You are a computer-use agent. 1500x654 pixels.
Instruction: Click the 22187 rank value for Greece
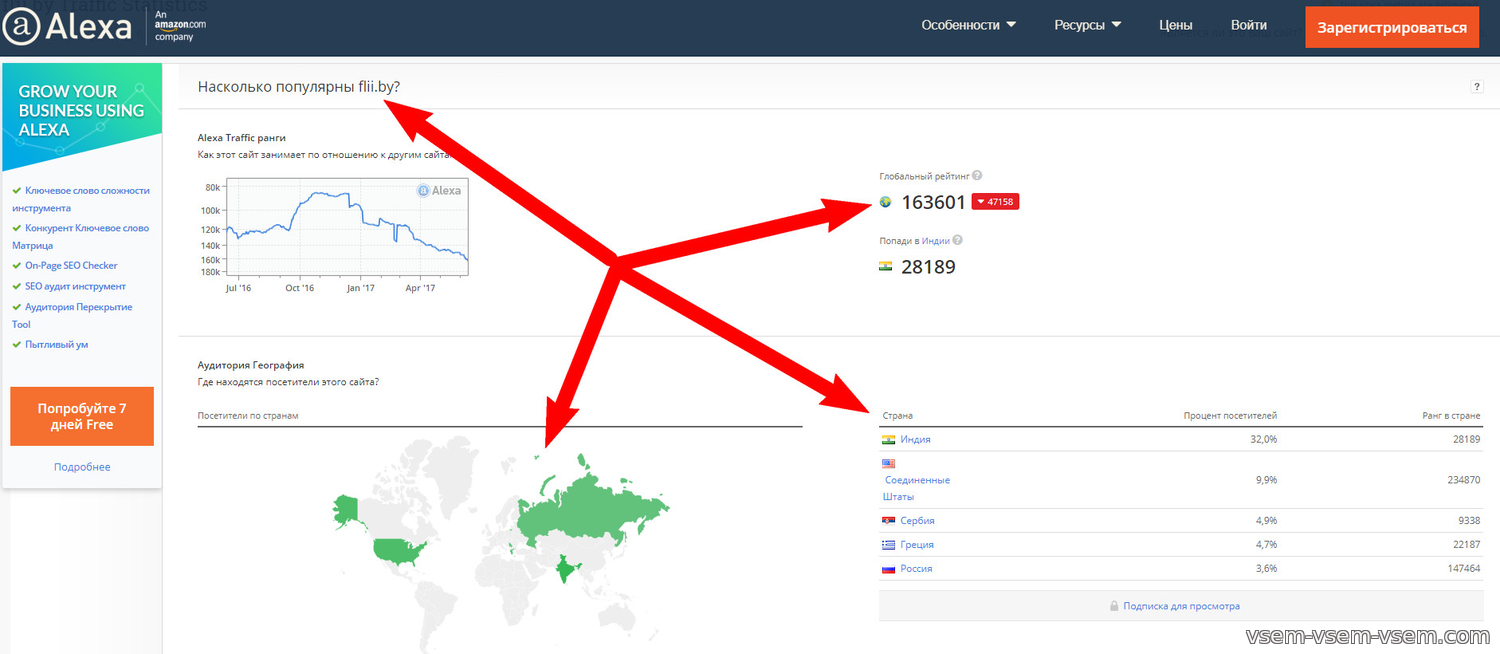[x=1466, y=545]
